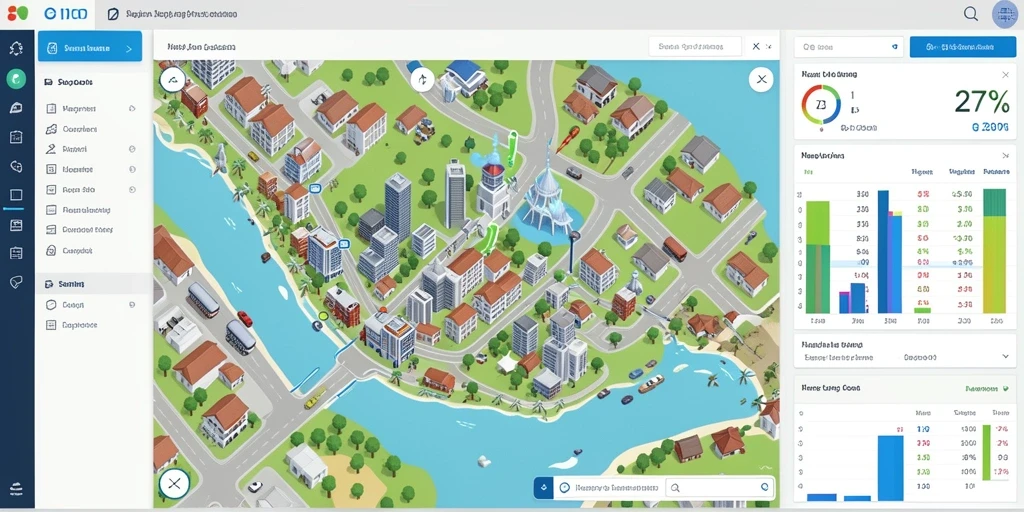Click the round X button at map bottom-left
Viewport: 1024px width, 512px height.
coord(174,484)
